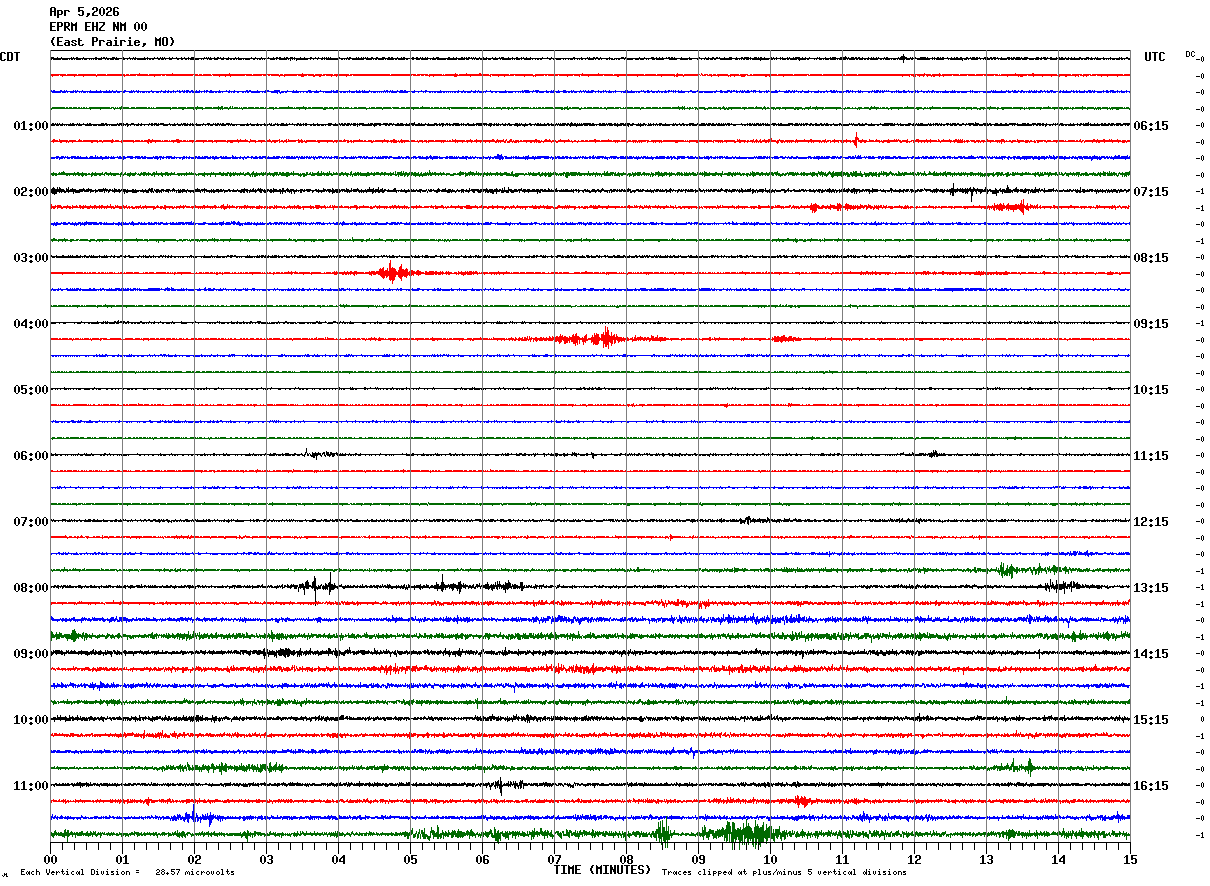
Task: Click minute tick label '12' on x-axis
Action: tap(914, 859)
